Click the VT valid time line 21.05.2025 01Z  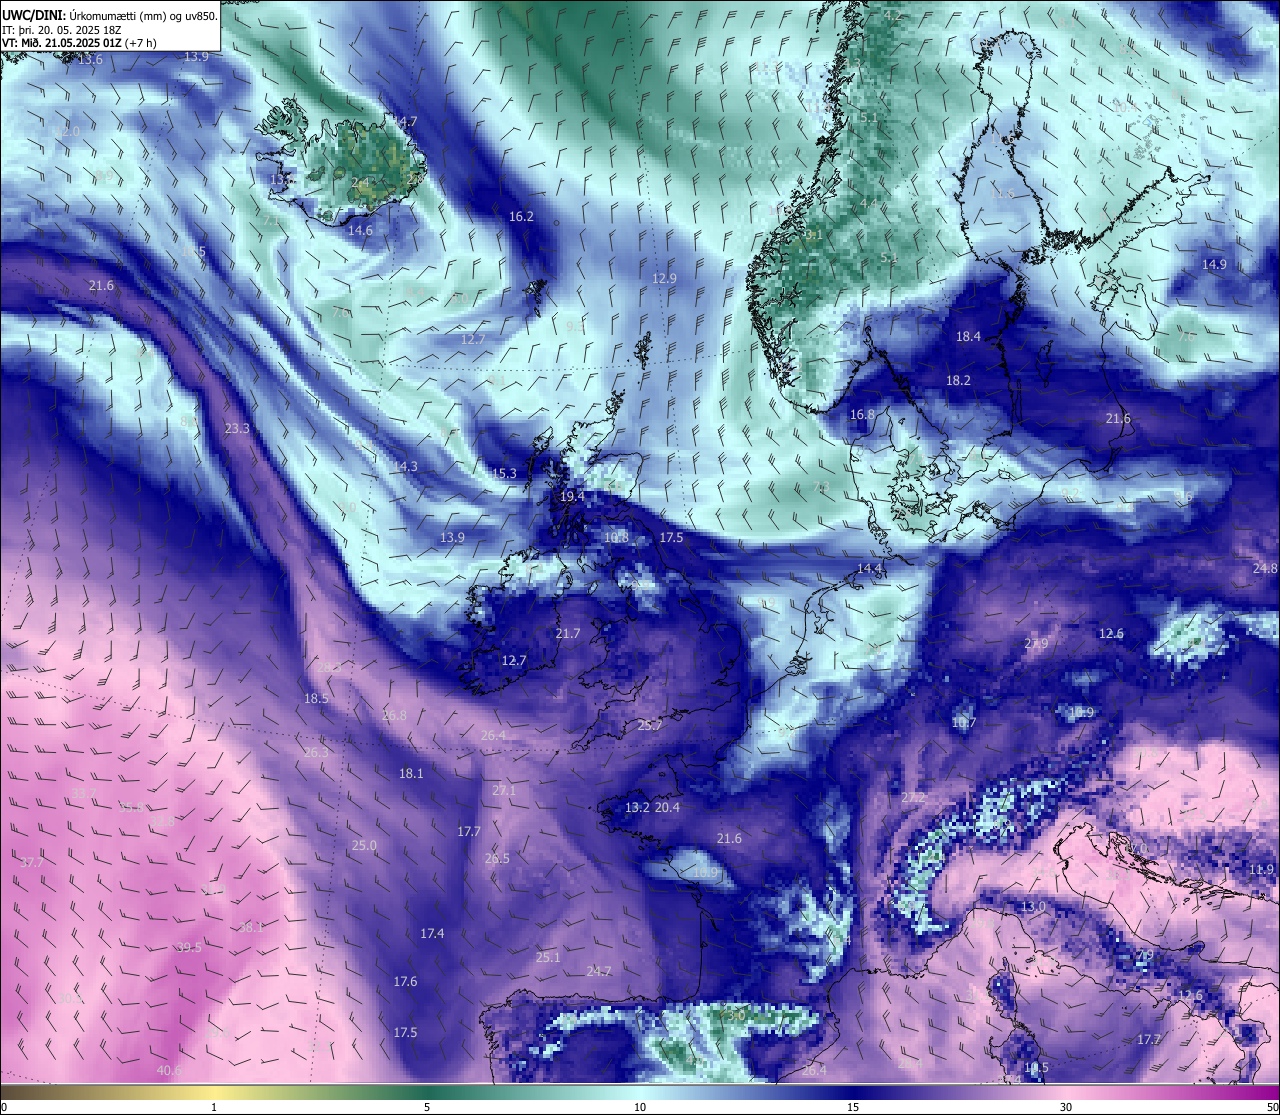(x=79, y=43)
